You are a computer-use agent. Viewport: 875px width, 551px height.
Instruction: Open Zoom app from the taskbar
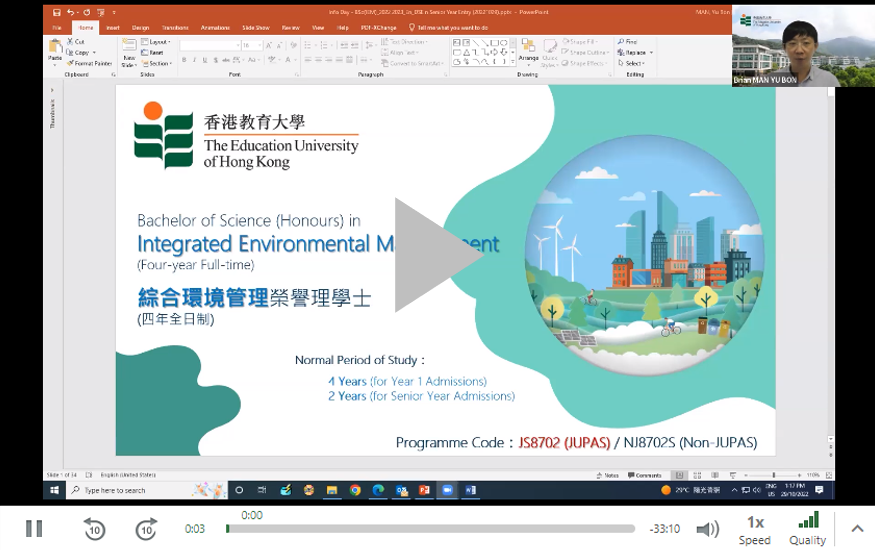click(x=447, y=490)
